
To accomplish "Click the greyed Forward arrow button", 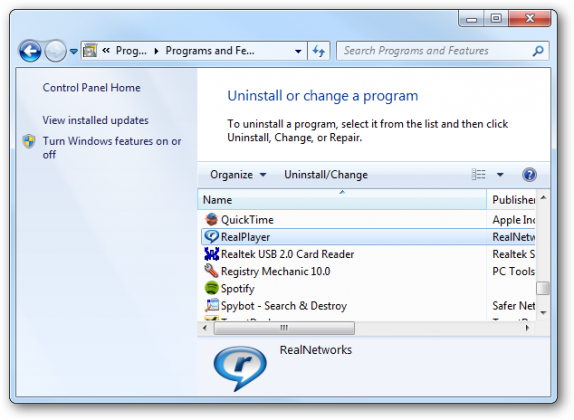I will tap(55, 51).
